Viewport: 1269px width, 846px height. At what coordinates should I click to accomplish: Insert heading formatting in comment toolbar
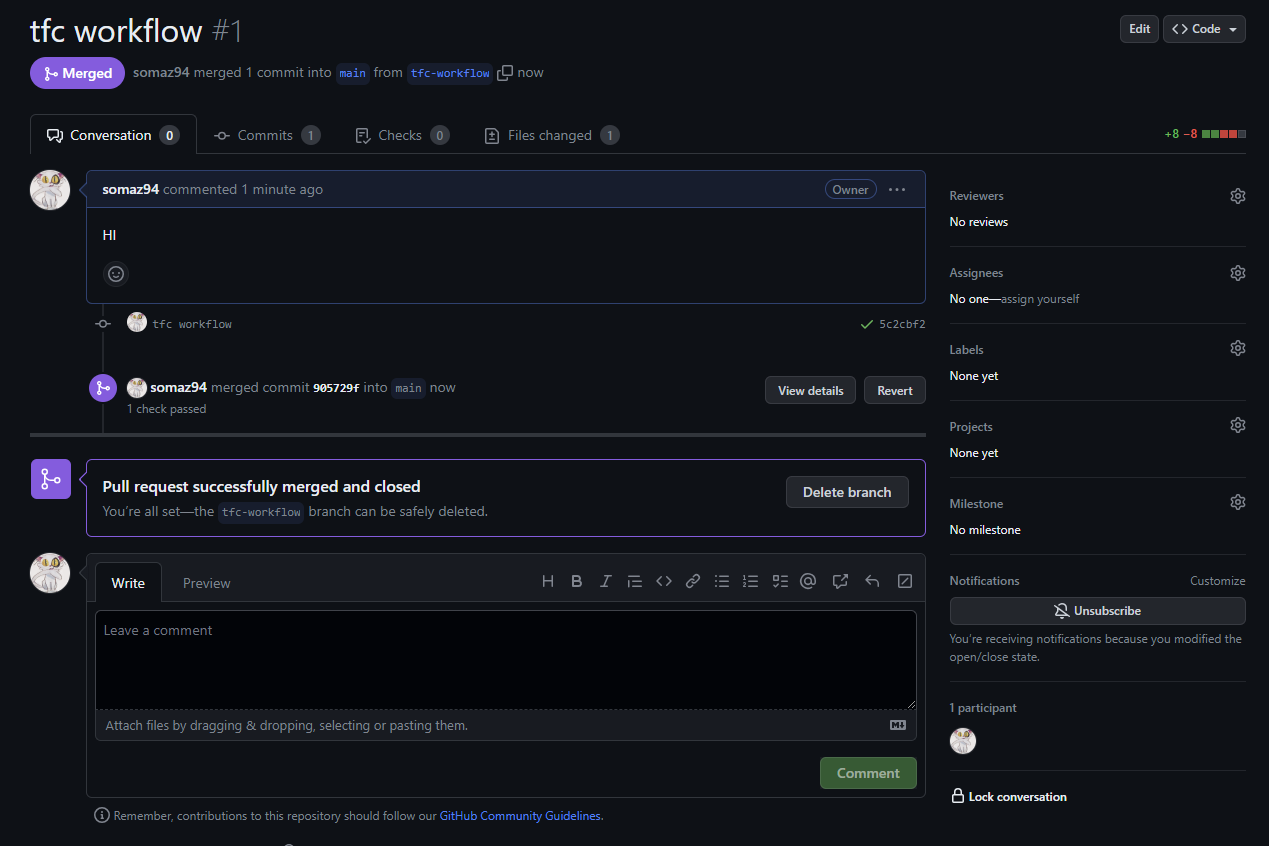coord(547,581)
